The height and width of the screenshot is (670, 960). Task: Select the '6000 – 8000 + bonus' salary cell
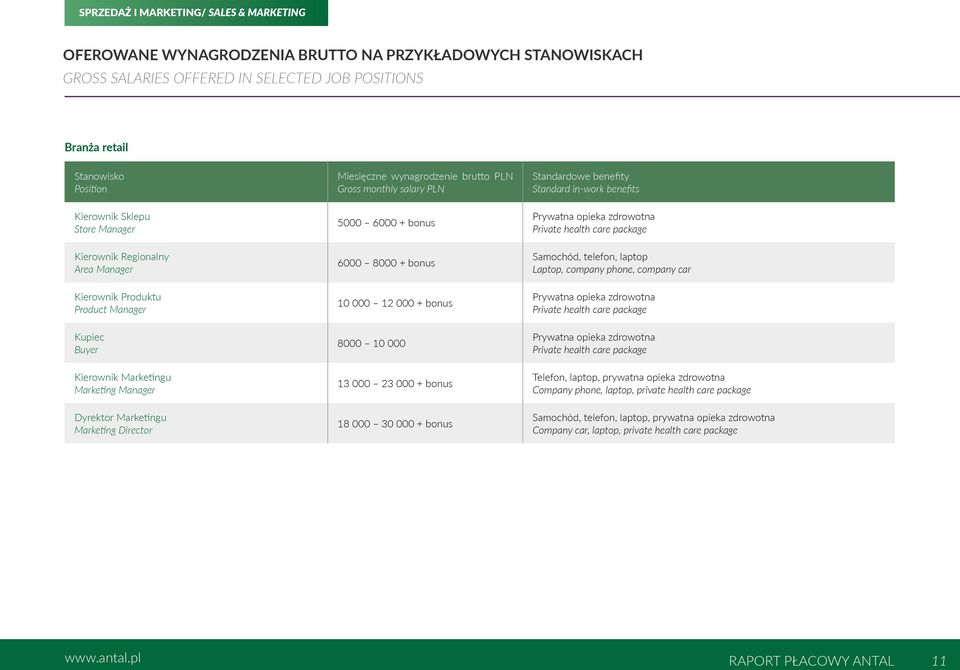(x=425, y=263)
